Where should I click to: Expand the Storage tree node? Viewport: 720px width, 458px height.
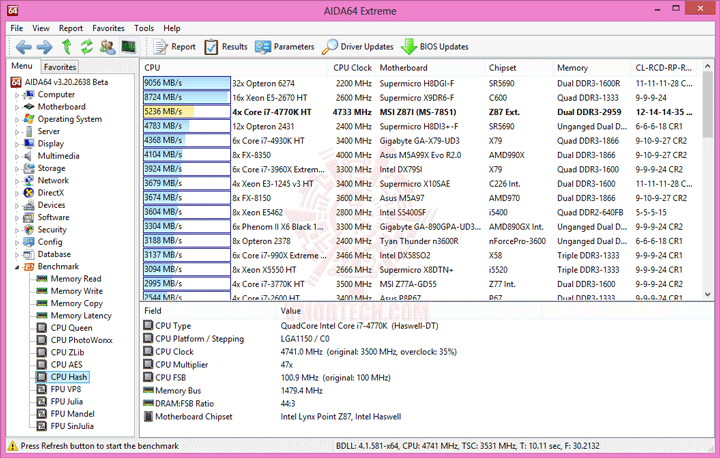pyautogui.click(x=17, y=169)
